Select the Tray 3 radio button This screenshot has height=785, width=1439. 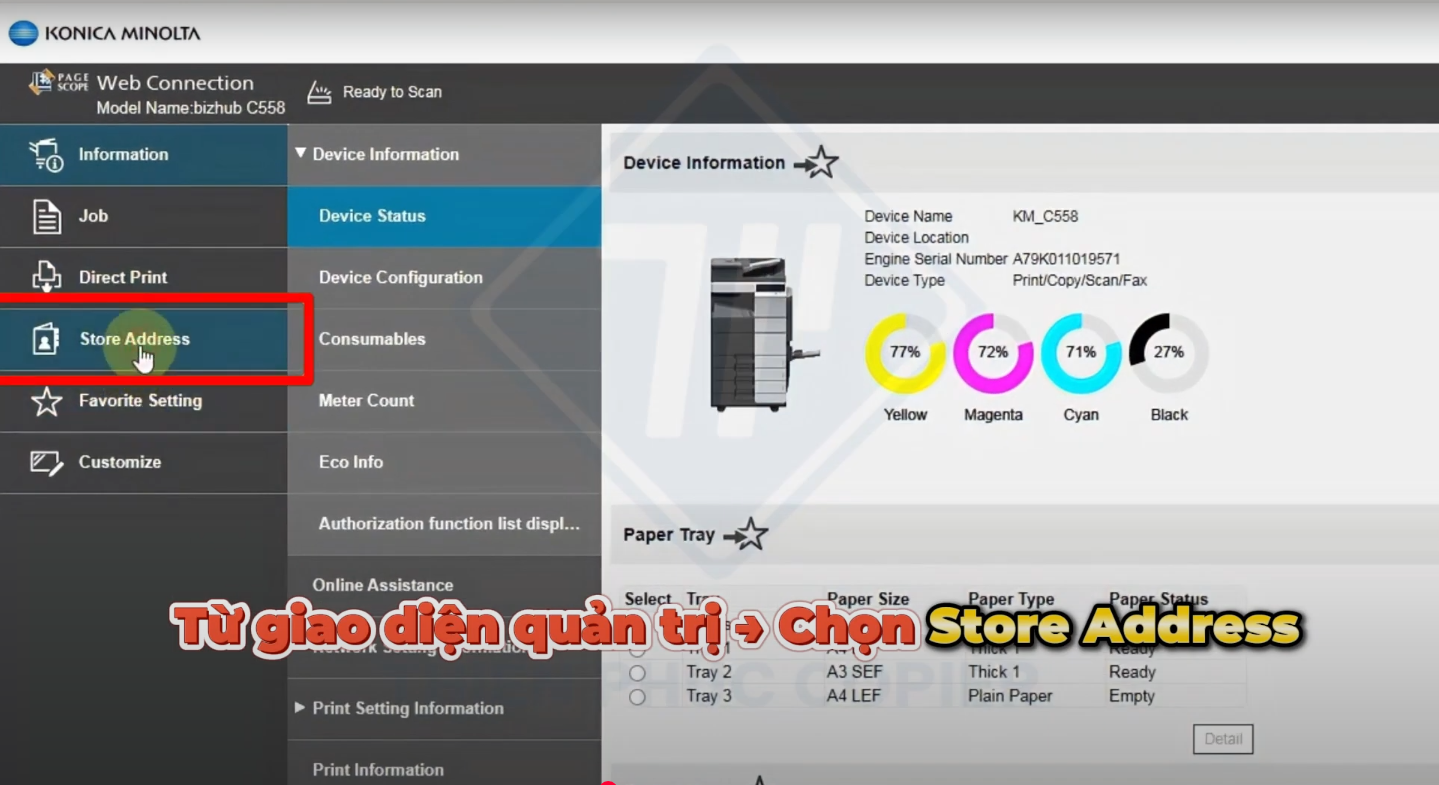(637, 697)
